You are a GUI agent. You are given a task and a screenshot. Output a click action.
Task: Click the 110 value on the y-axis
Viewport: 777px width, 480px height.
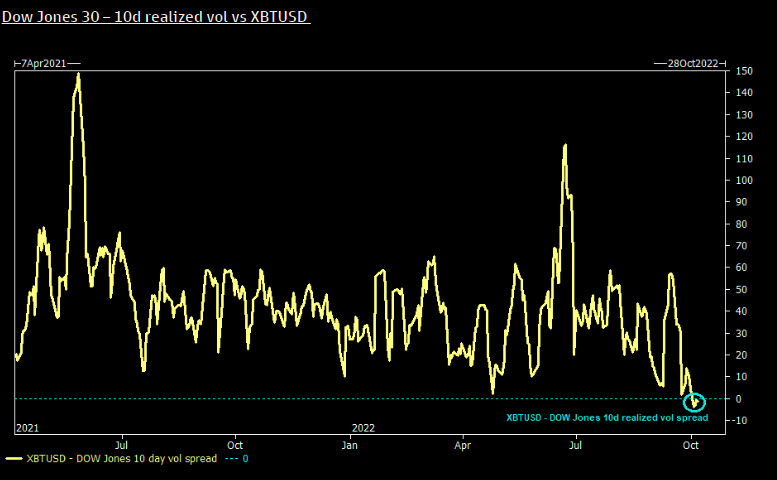[744, 159]
